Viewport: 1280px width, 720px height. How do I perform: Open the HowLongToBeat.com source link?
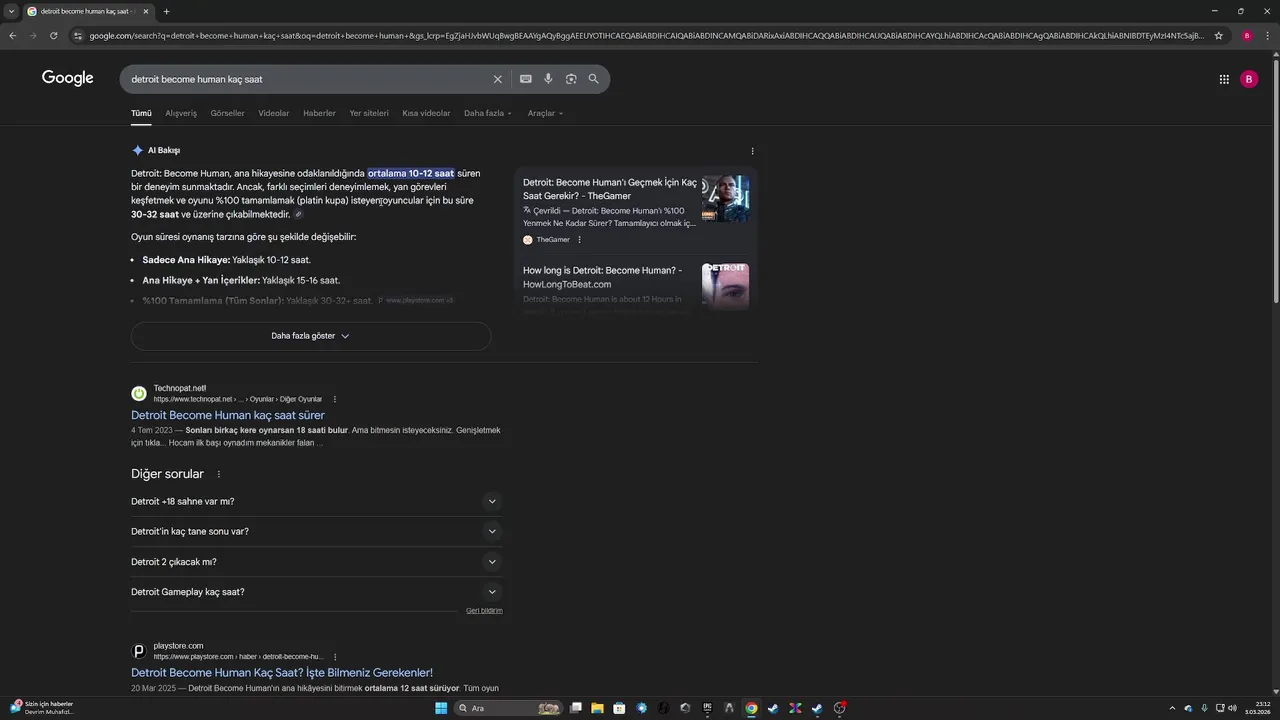tap(603, 277)
